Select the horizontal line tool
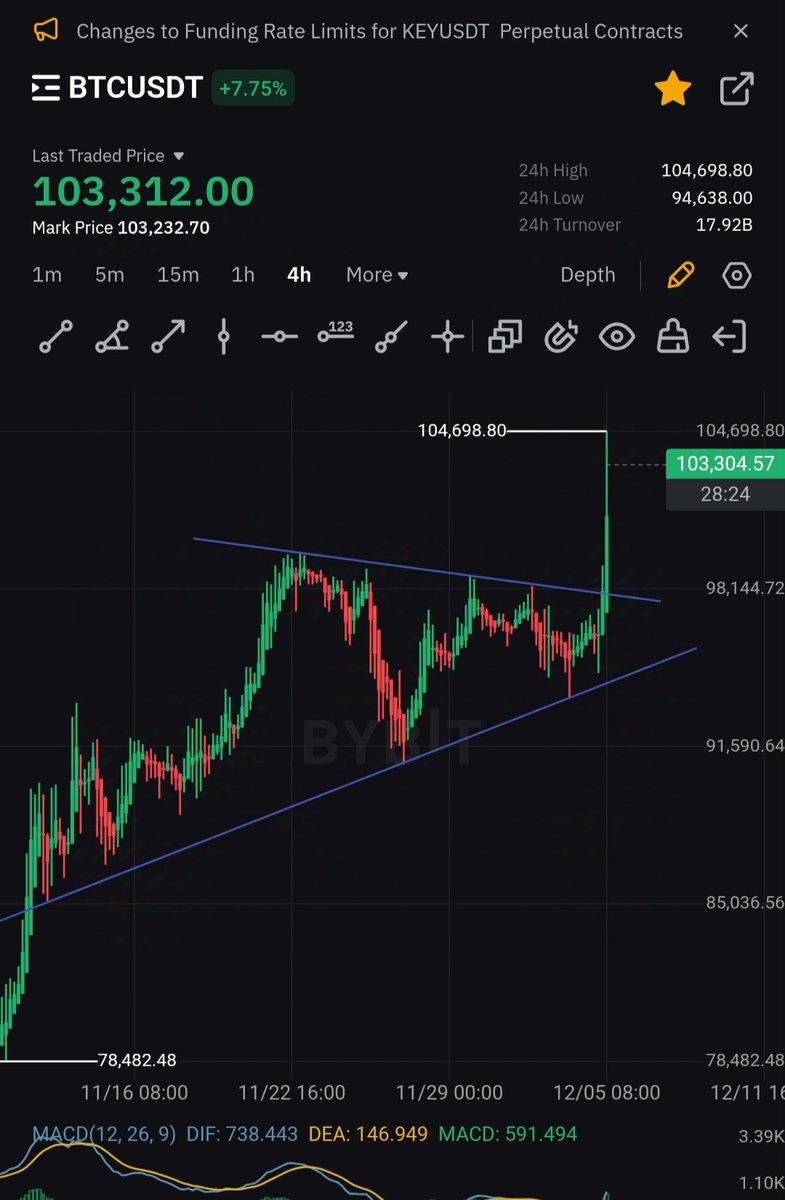 point(280,337)
